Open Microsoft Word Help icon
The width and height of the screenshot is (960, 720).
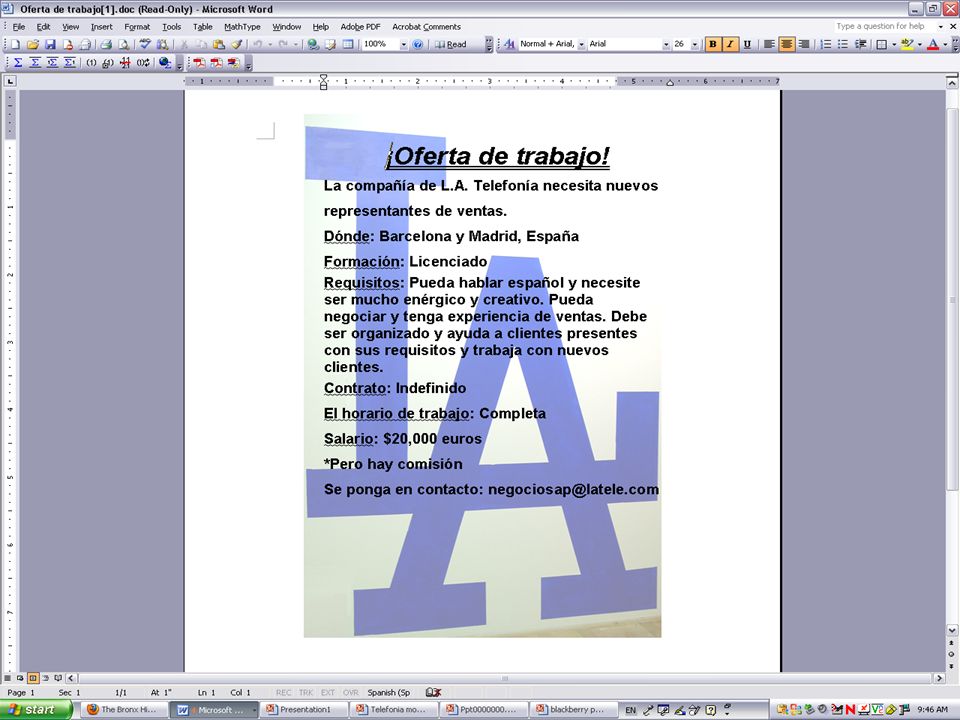pos(418,44)
